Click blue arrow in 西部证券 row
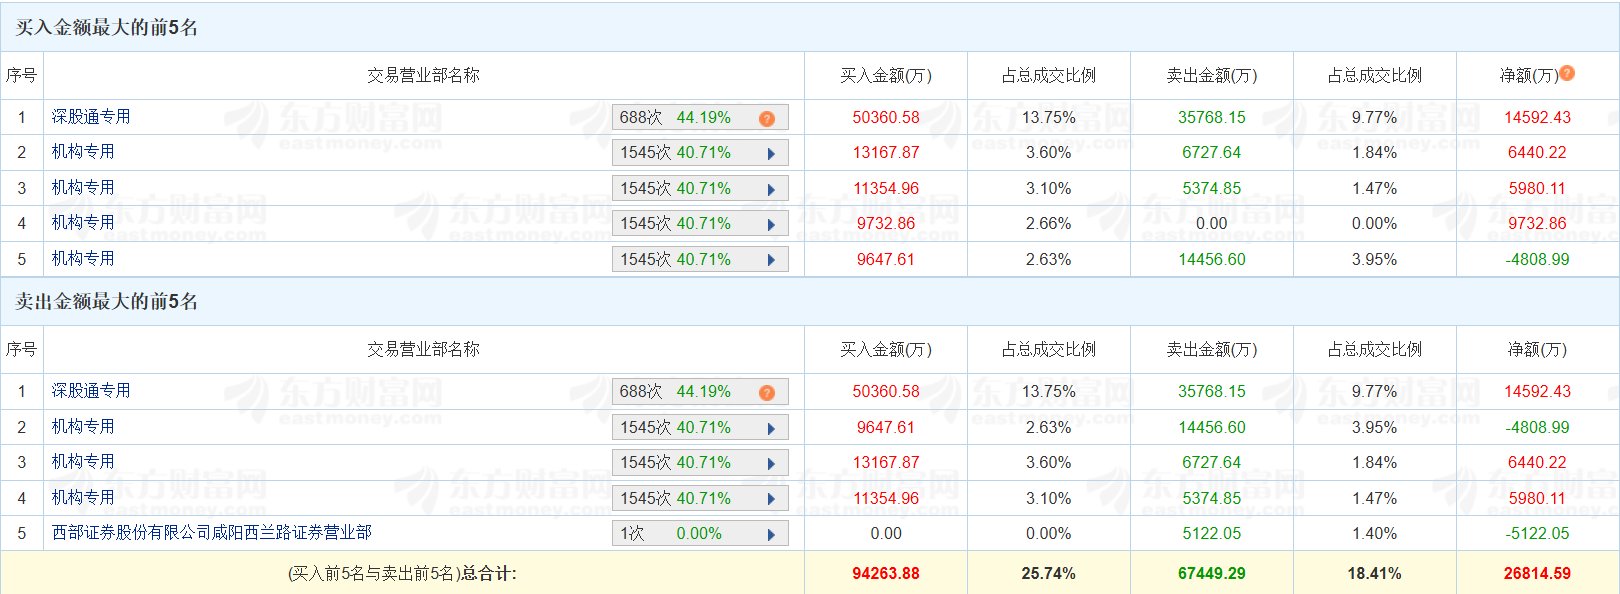This screenshot has height=594, width=1620. (x=771, y=535)
